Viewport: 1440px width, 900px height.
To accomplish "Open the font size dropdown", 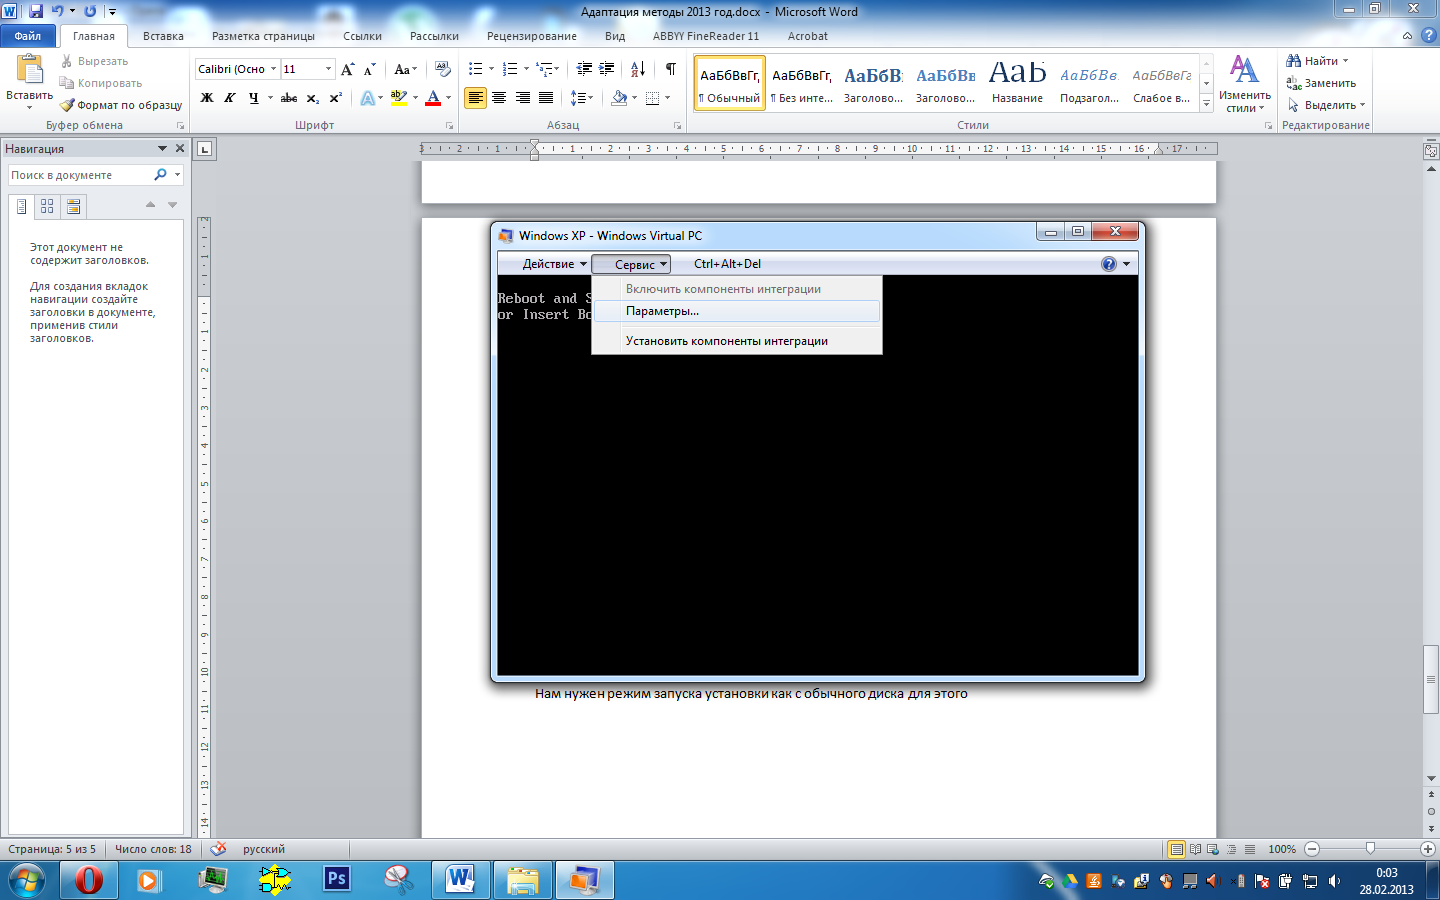I will 328,69.
